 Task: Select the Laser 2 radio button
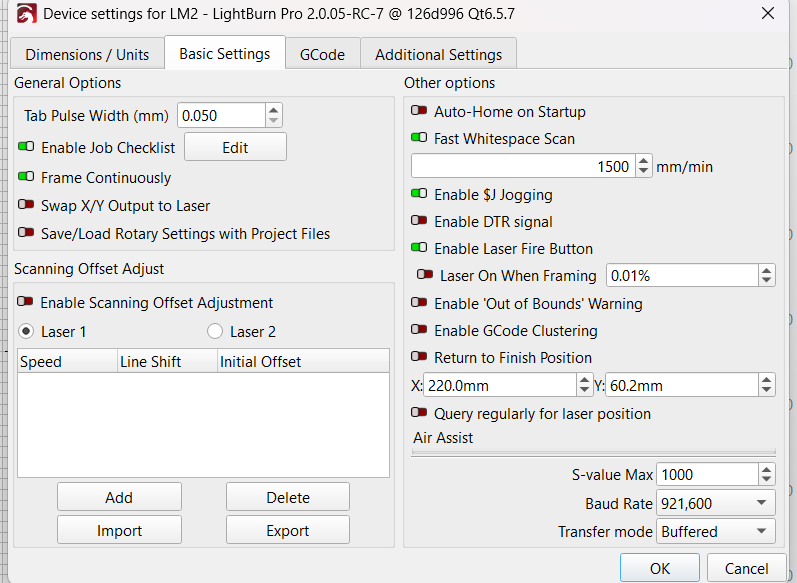pyautogui.click(x=215, y=331)
